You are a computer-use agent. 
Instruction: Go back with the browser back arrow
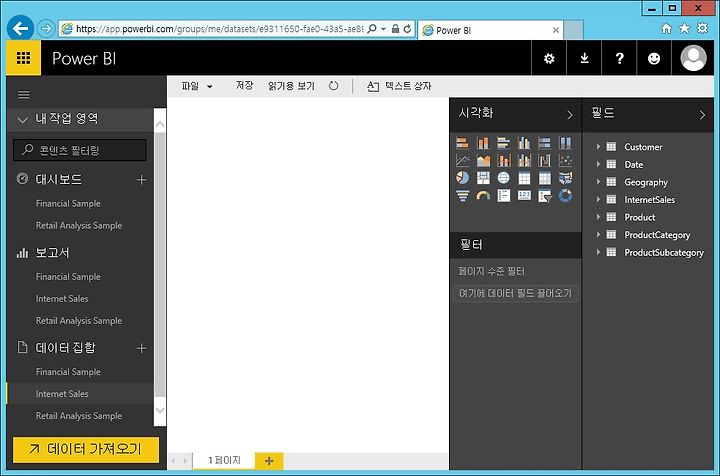[20, 28]
